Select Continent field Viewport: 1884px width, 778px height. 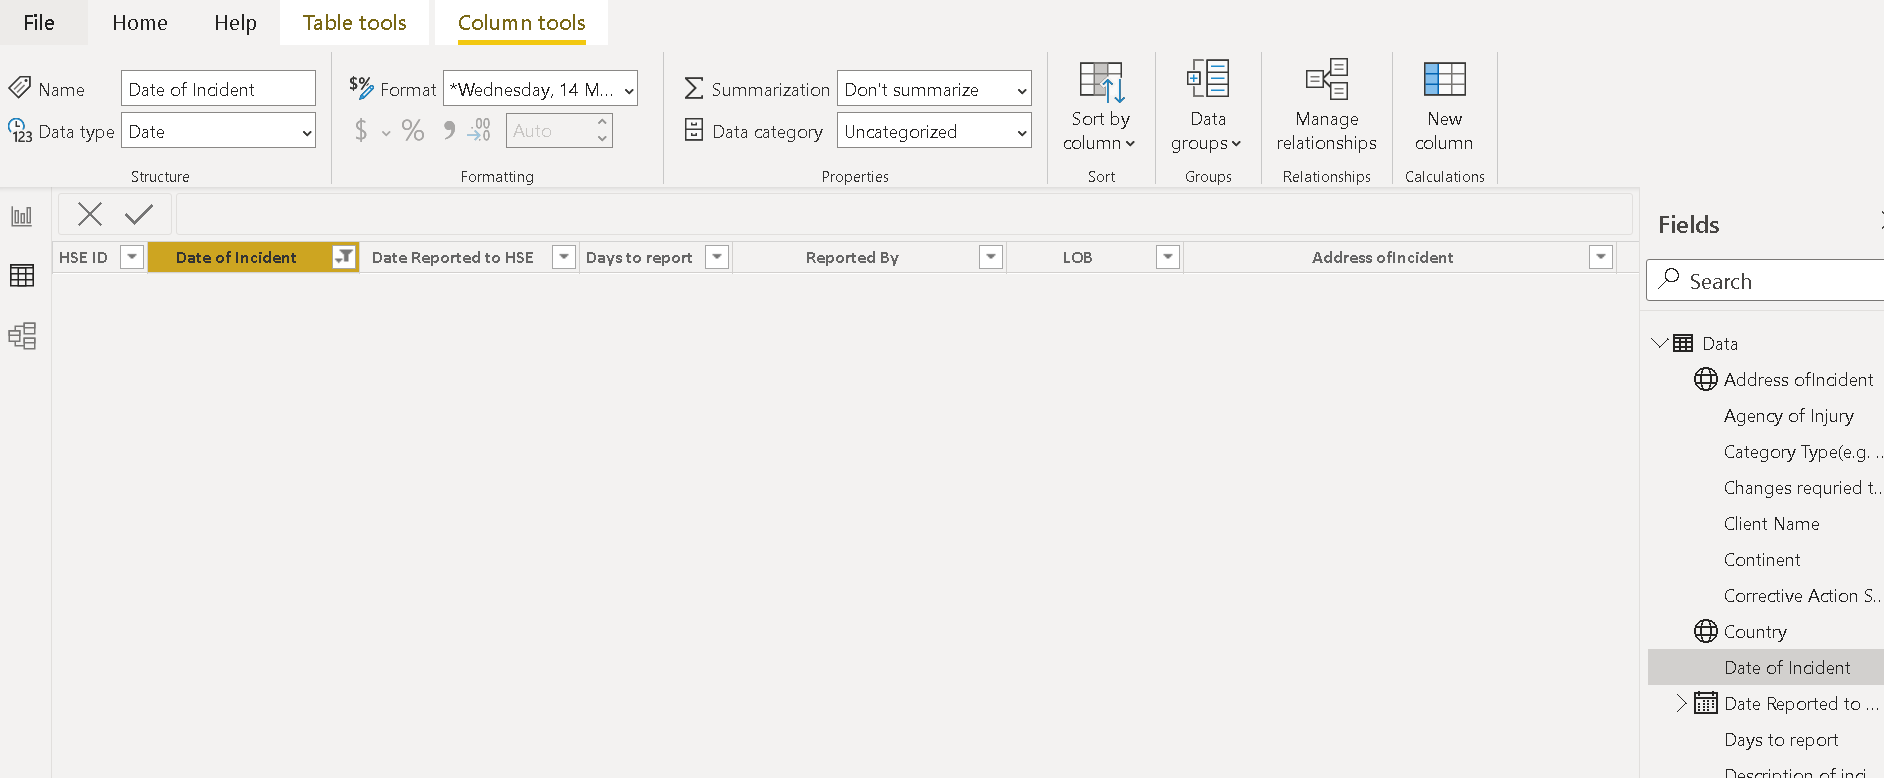click(1762, 559)
